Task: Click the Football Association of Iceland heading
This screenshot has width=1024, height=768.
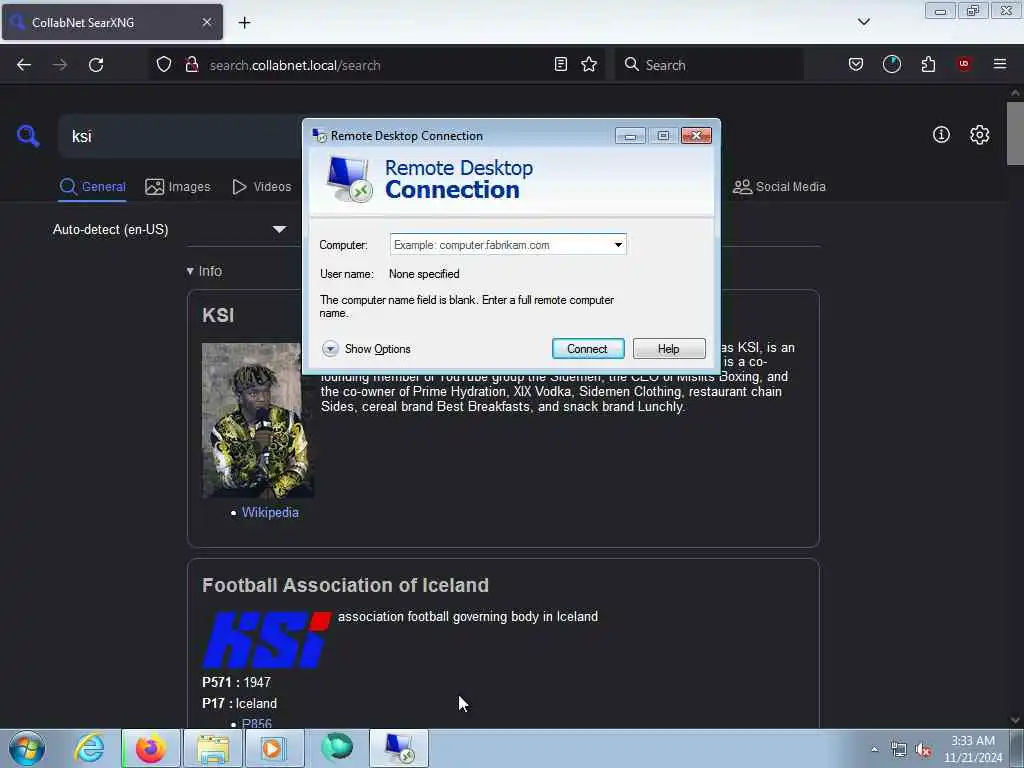Action: point(345,585)
